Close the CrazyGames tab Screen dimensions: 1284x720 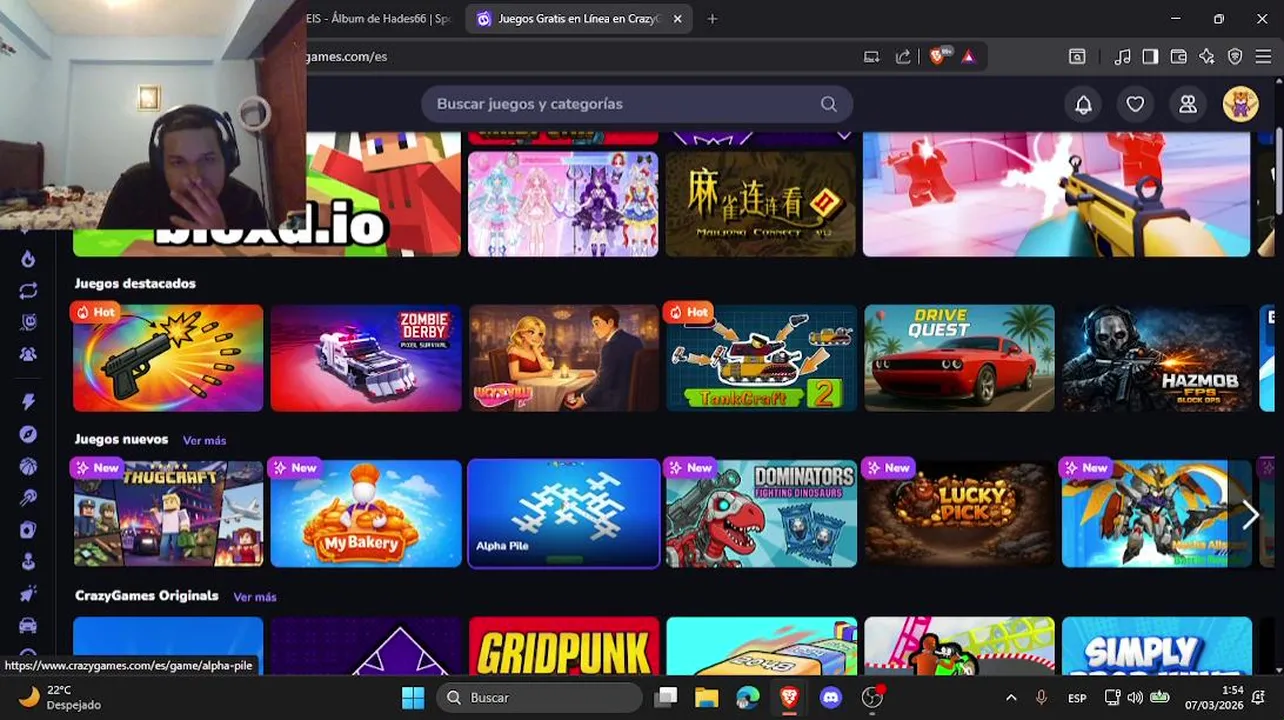(x=677, y=19)
